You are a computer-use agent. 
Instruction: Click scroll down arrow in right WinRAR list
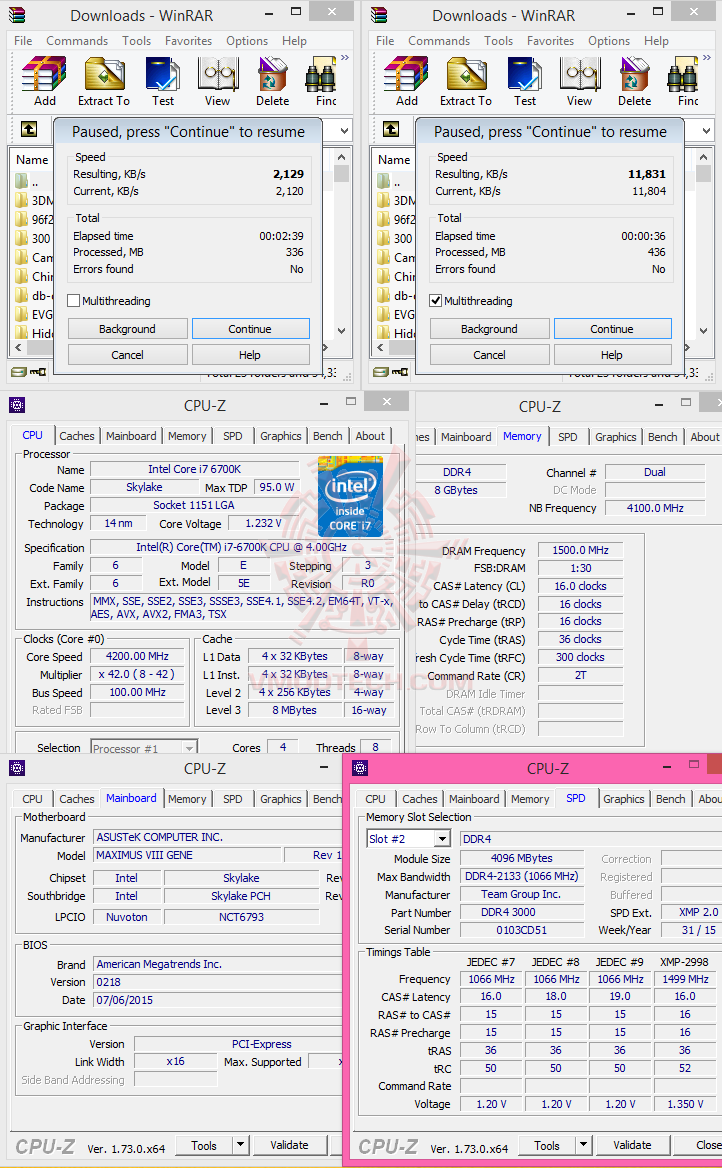click(703, 330)
